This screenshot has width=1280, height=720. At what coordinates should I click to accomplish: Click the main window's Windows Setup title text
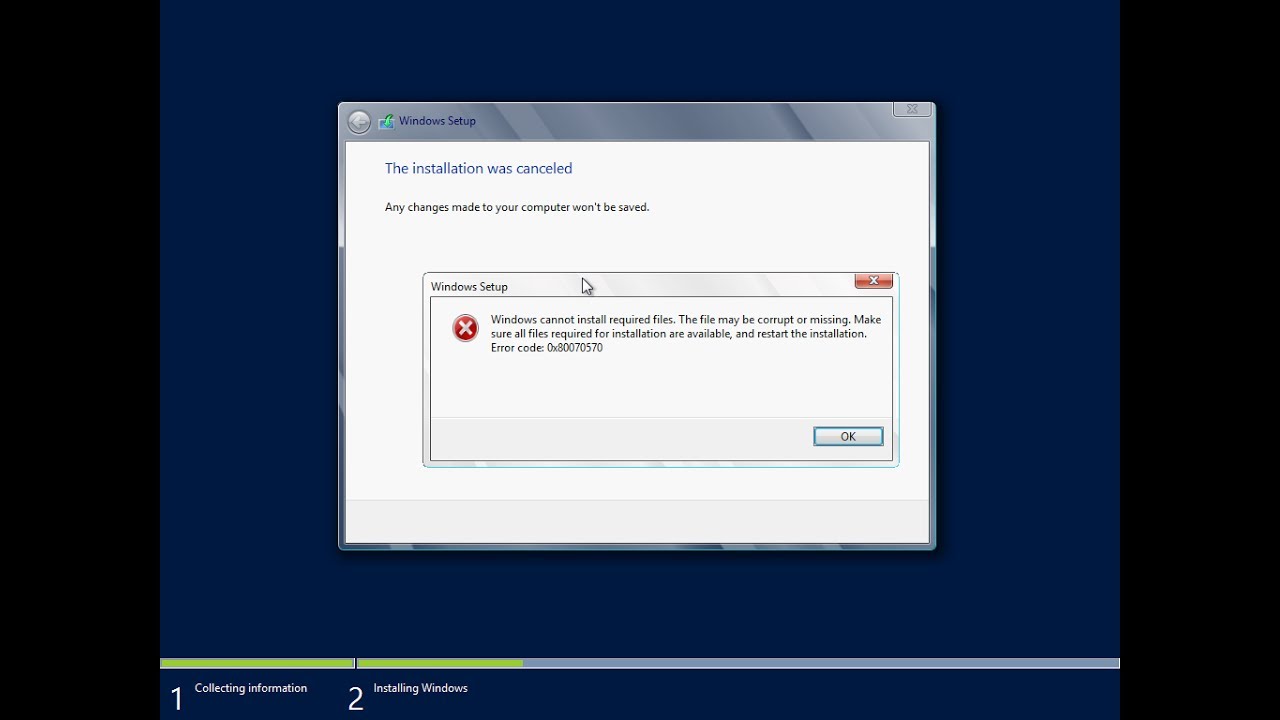tap(437, 121)
